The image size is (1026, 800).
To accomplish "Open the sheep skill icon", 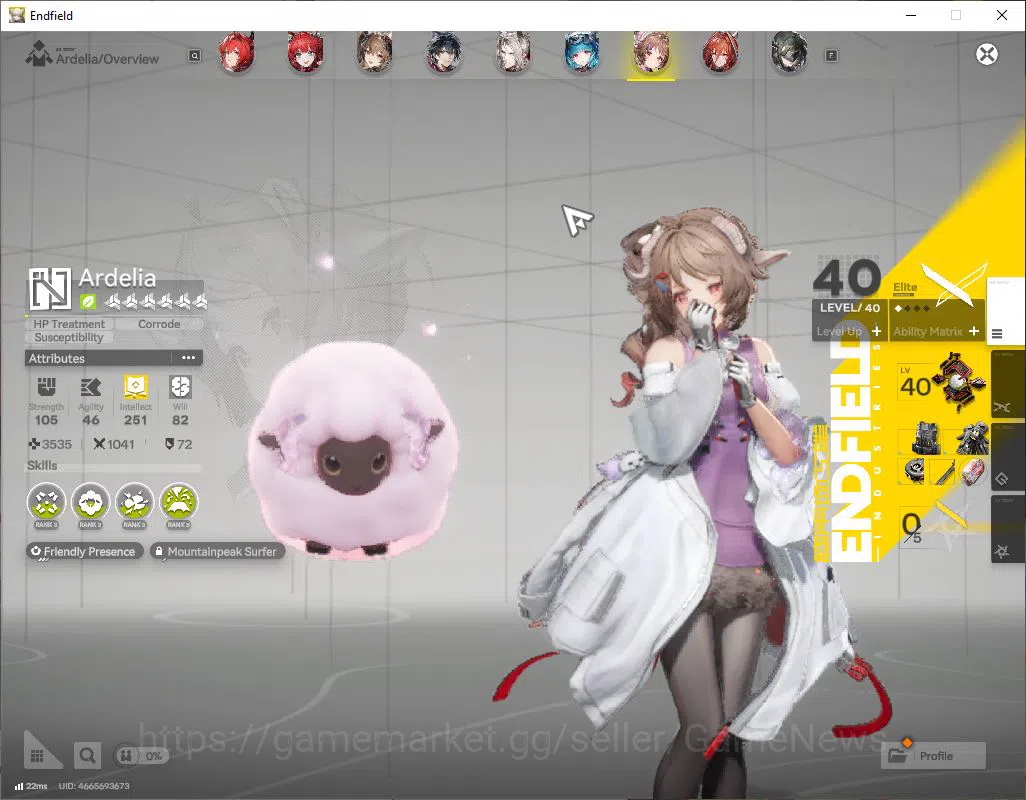I will (x=90, y=502).
